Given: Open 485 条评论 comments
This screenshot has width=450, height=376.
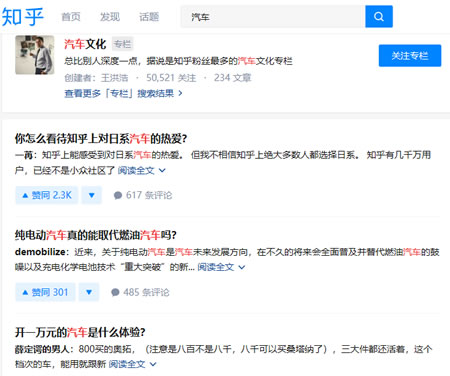Looking at the screenshot, I should pyautogui.click(x=140, y=292).
